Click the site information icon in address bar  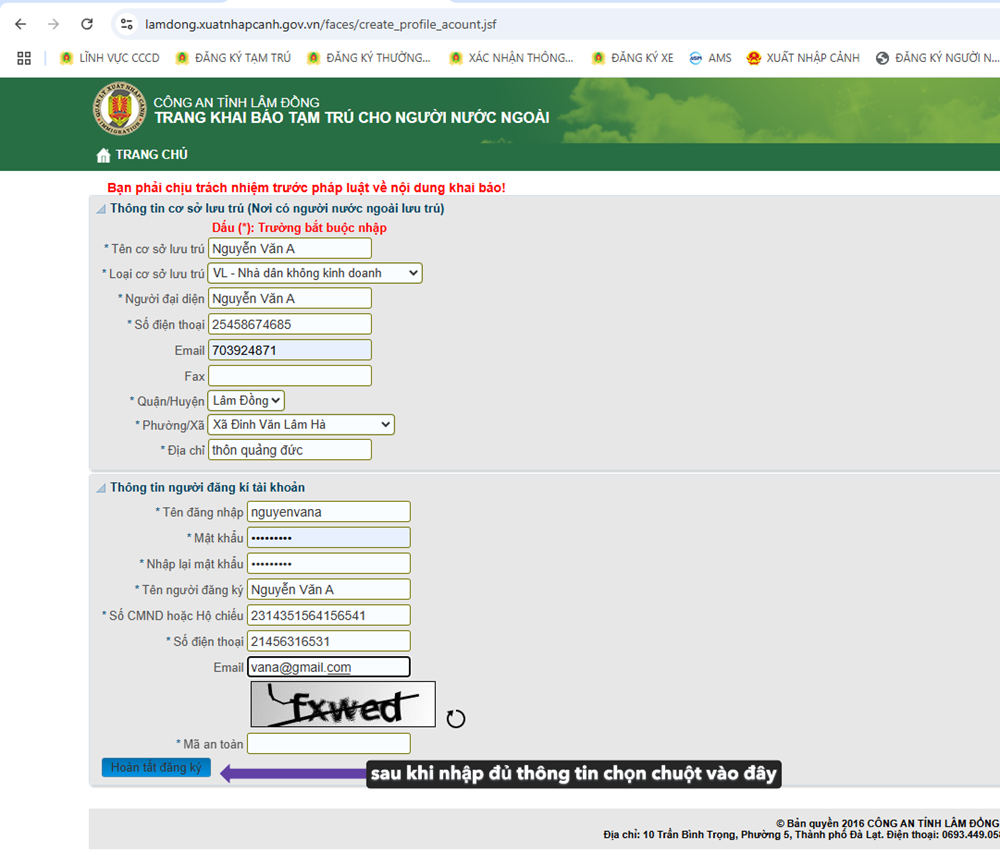click(125, 24)
